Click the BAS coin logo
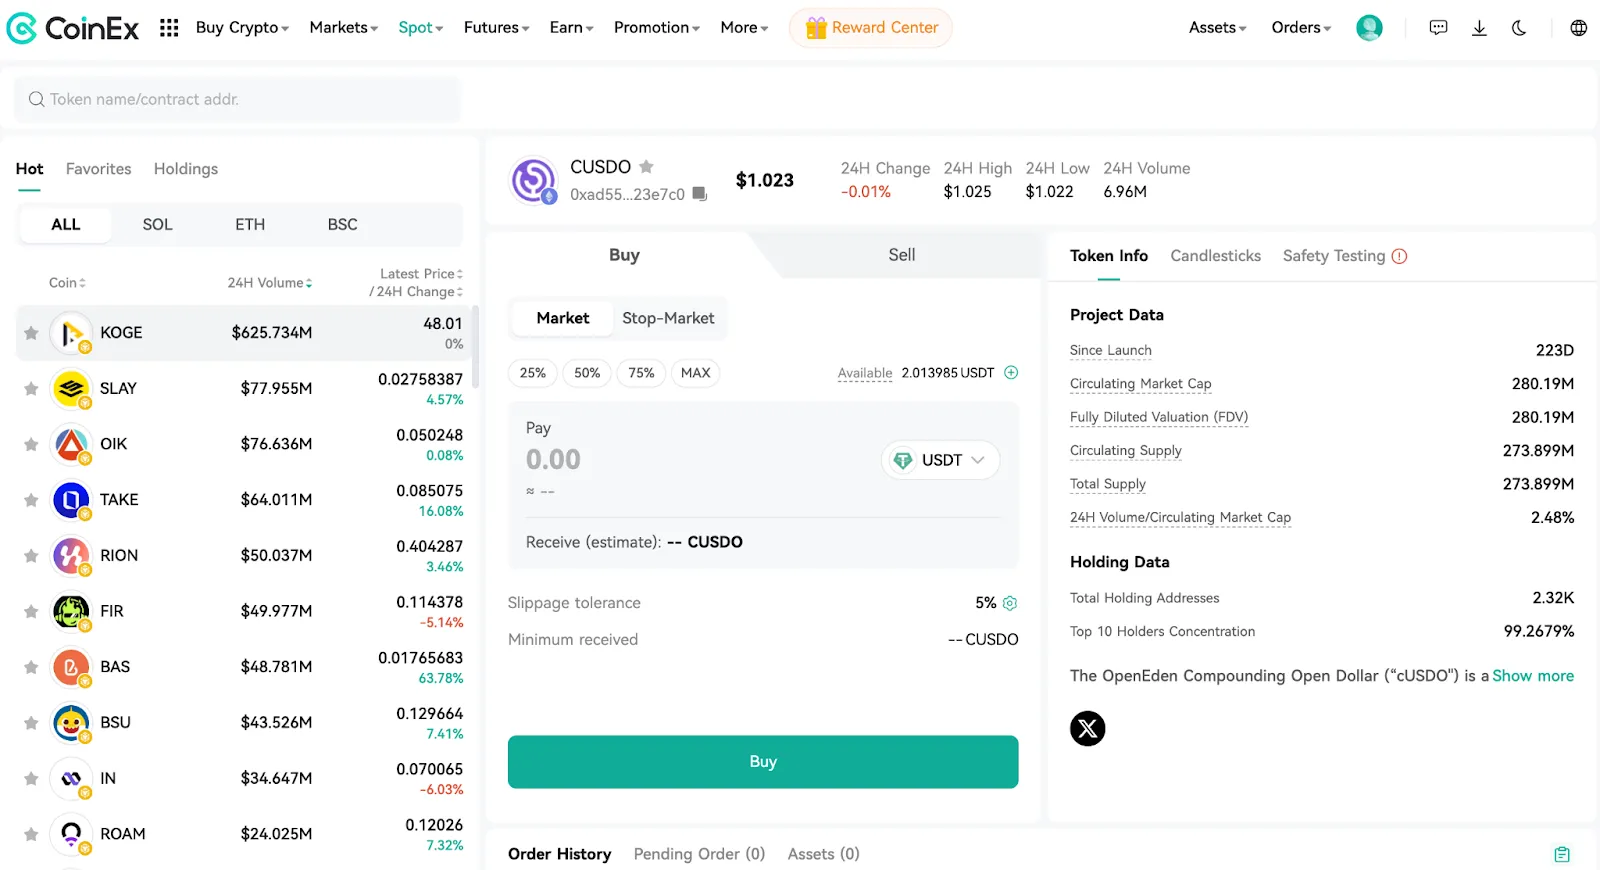1600x870 pixels. click(71, 667)
